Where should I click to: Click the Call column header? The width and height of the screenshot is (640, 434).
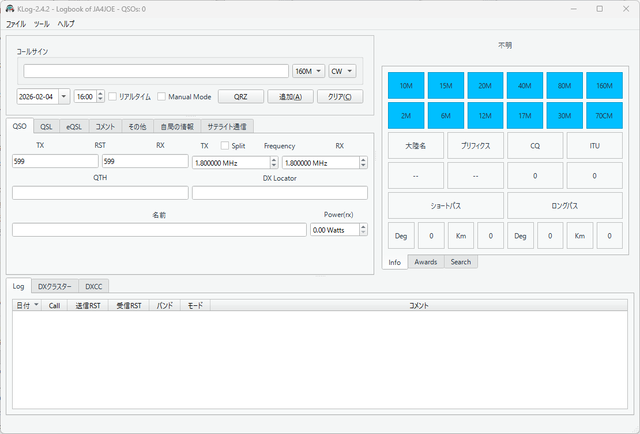point(54,305)
